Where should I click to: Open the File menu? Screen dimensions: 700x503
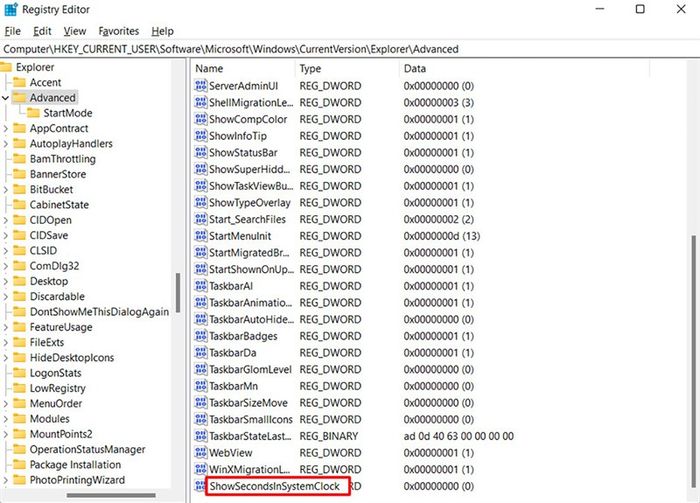pyautogui.click(x=12, y=31)
